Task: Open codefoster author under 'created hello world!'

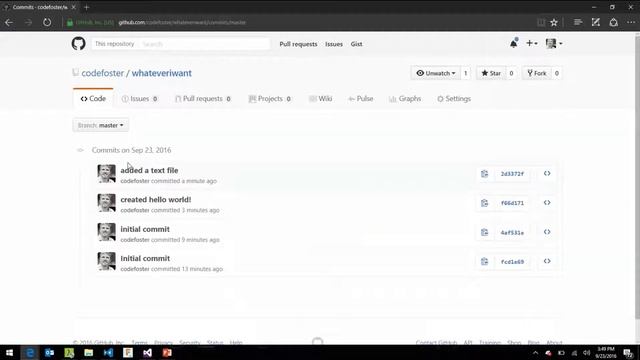Action: click(x=135, y=210)
